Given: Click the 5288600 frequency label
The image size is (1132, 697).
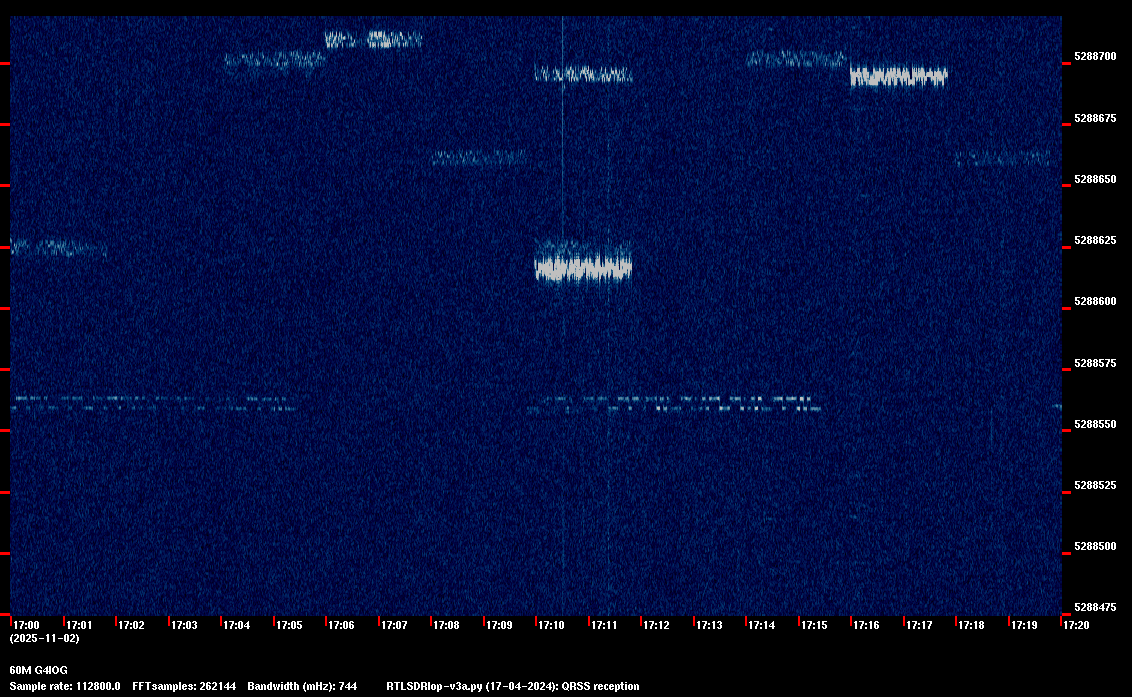Looking at the screenshot, I should click(x=1095, y=301).
